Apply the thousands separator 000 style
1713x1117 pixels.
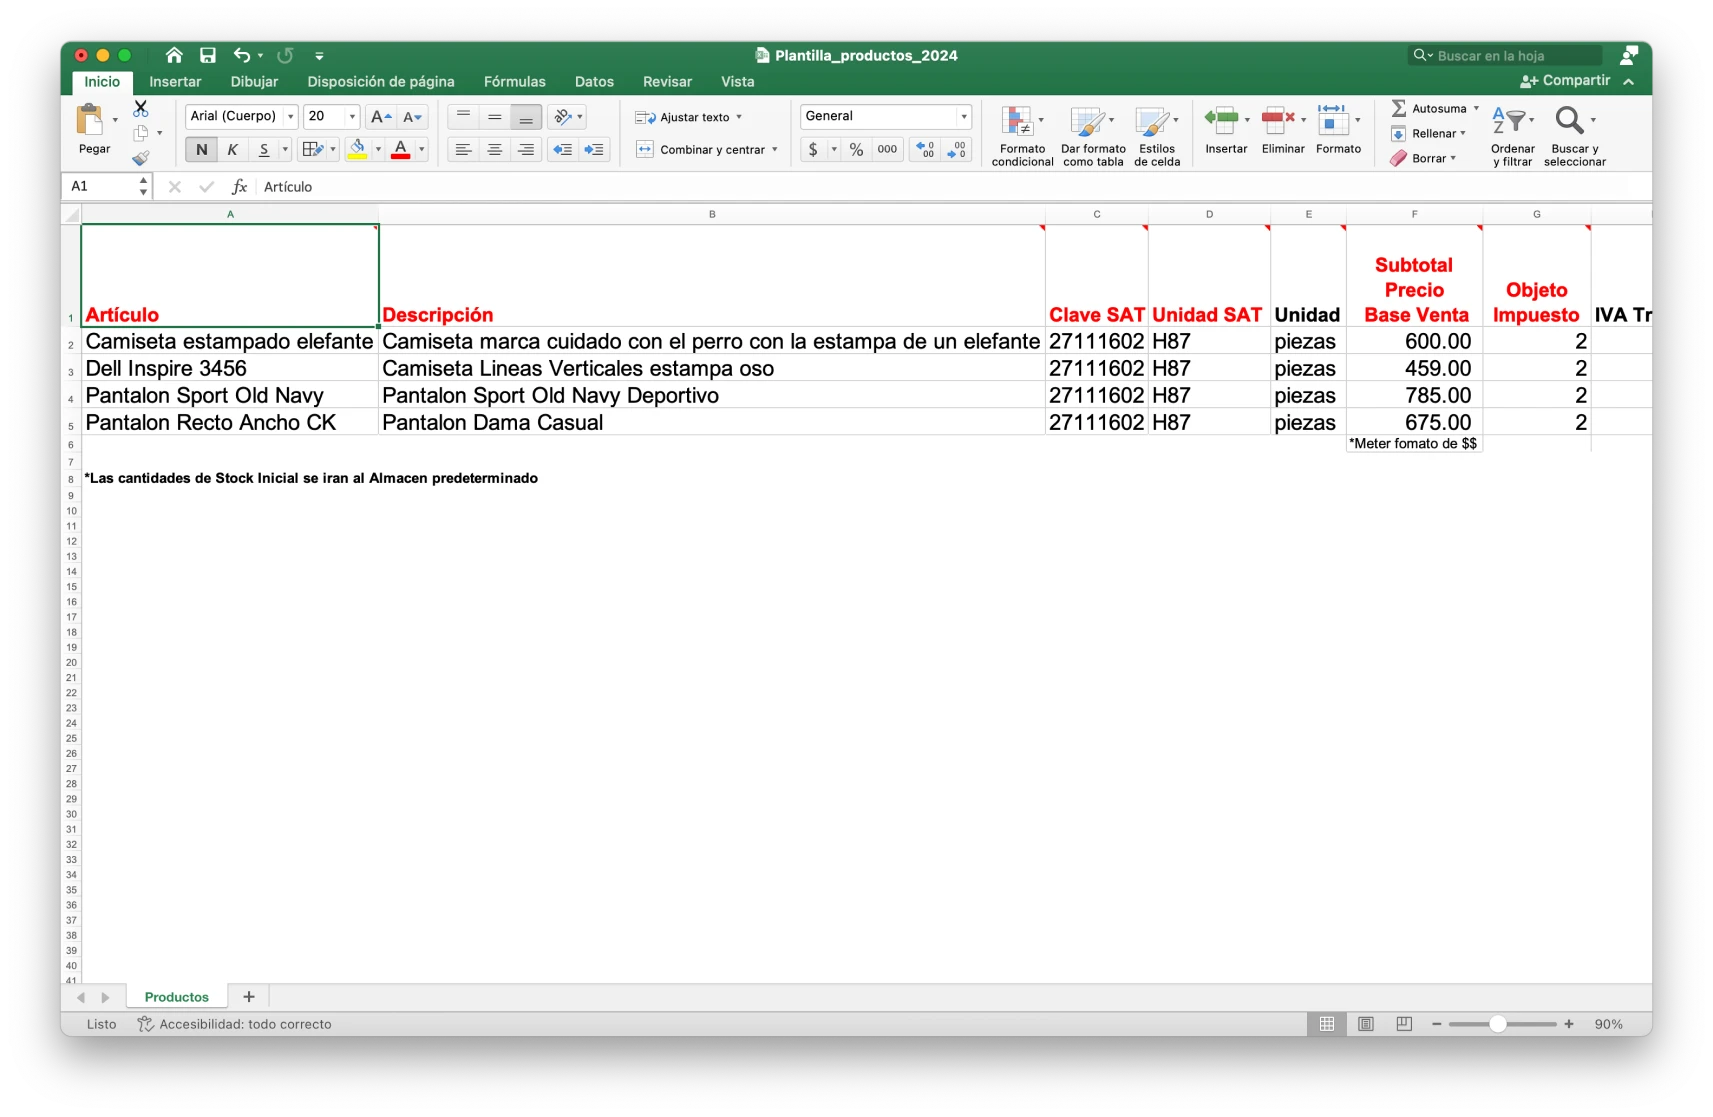click(887, 149)
